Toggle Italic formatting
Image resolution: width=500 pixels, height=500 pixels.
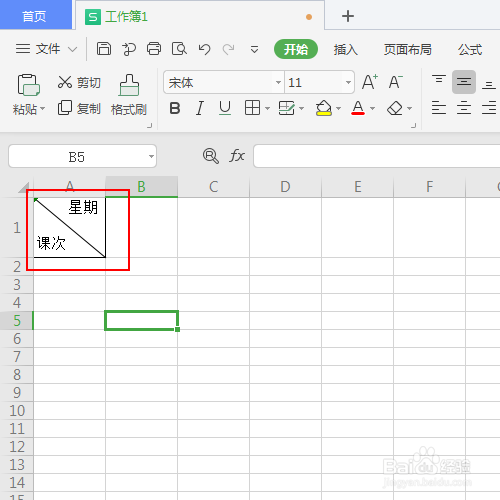200,108
